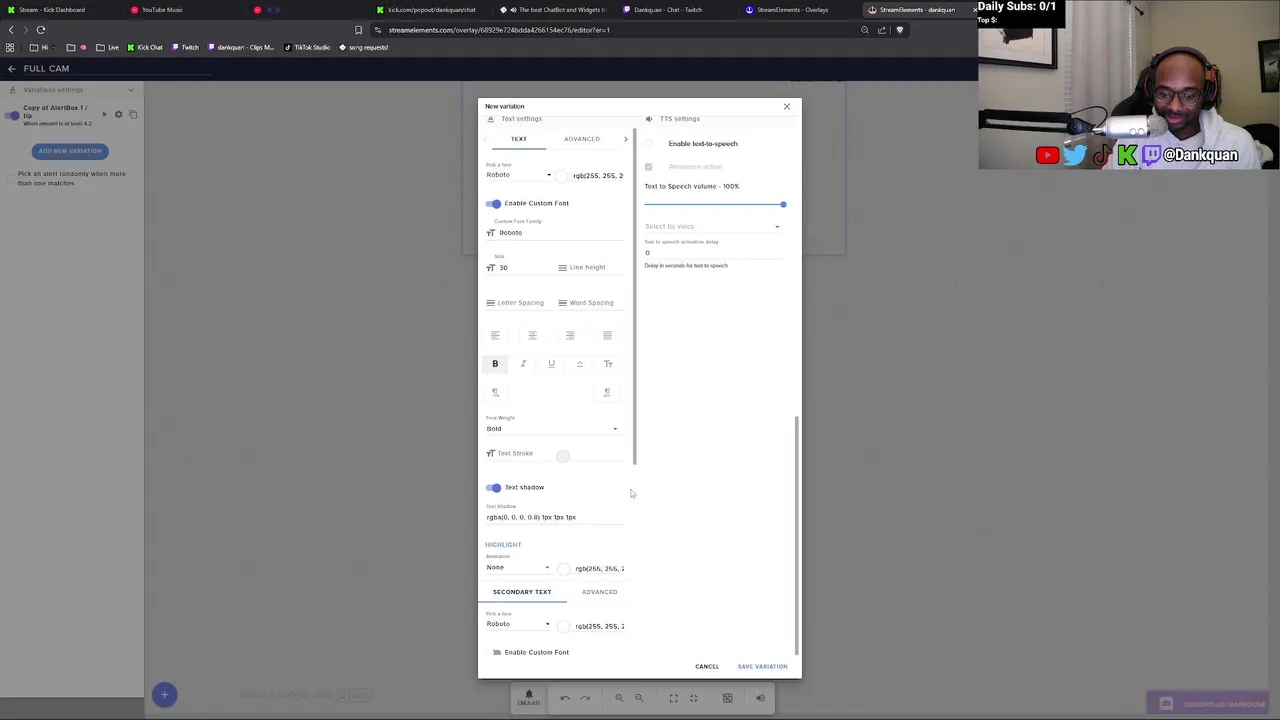This screenshot has height=720, width=1280.
Task: Toggle first Enable Custom Font switch
Action: click(493, 203)
